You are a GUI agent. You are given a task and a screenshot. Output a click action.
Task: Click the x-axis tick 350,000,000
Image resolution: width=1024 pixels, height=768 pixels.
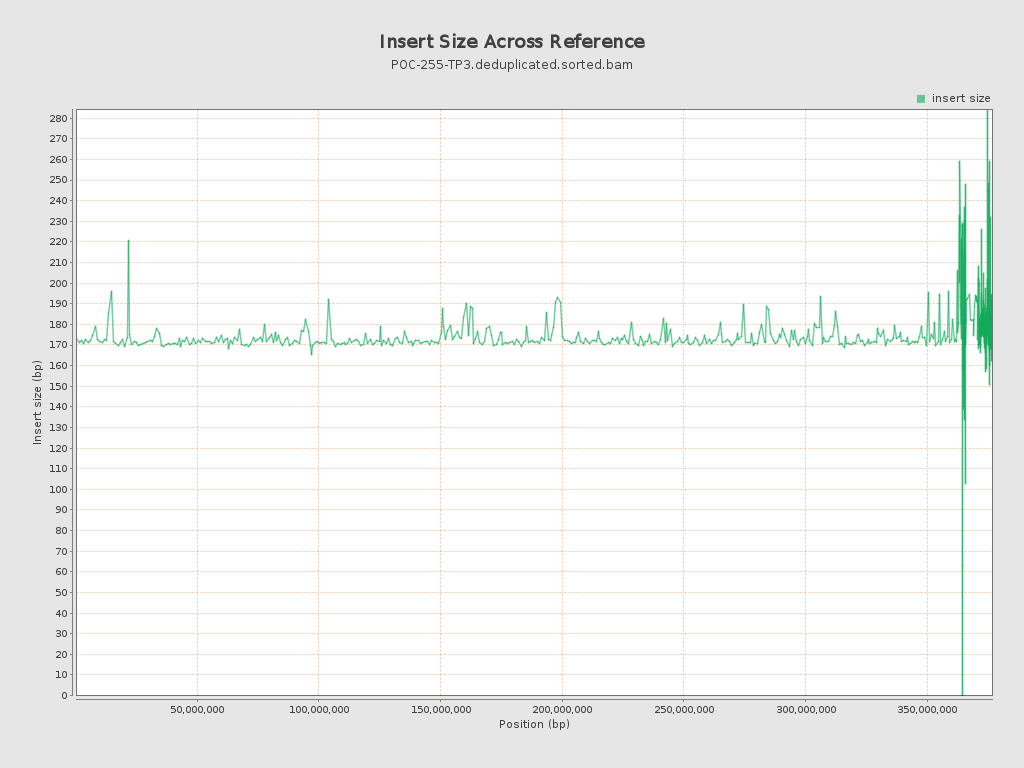click(927, 709)
